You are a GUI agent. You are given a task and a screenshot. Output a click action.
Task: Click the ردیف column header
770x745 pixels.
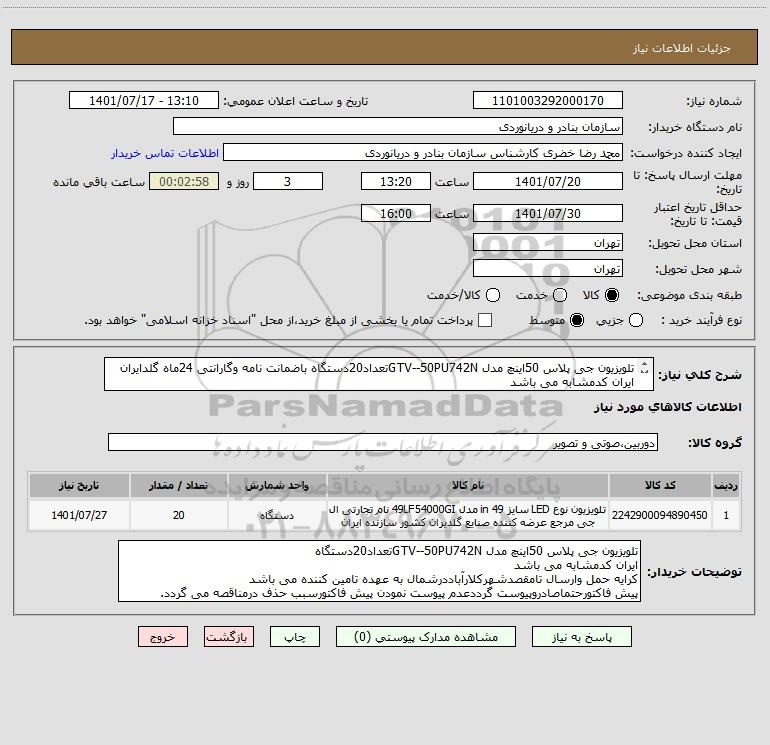coord(726,485)
